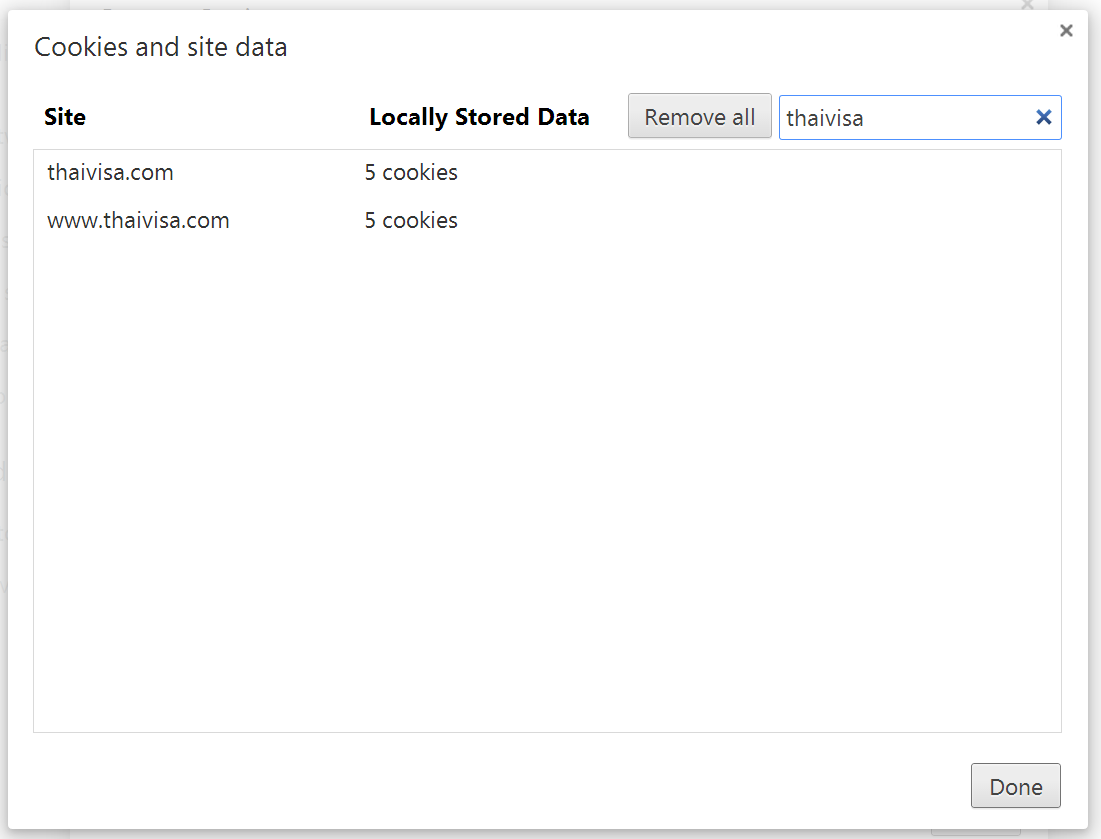
Task: Click the empty footer area left of Done
Action: click(x=492, y=786)
